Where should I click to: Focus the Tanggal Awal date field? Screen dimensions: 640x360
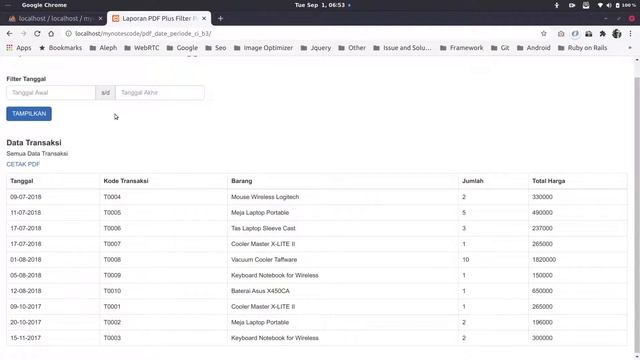coord(51,93)
